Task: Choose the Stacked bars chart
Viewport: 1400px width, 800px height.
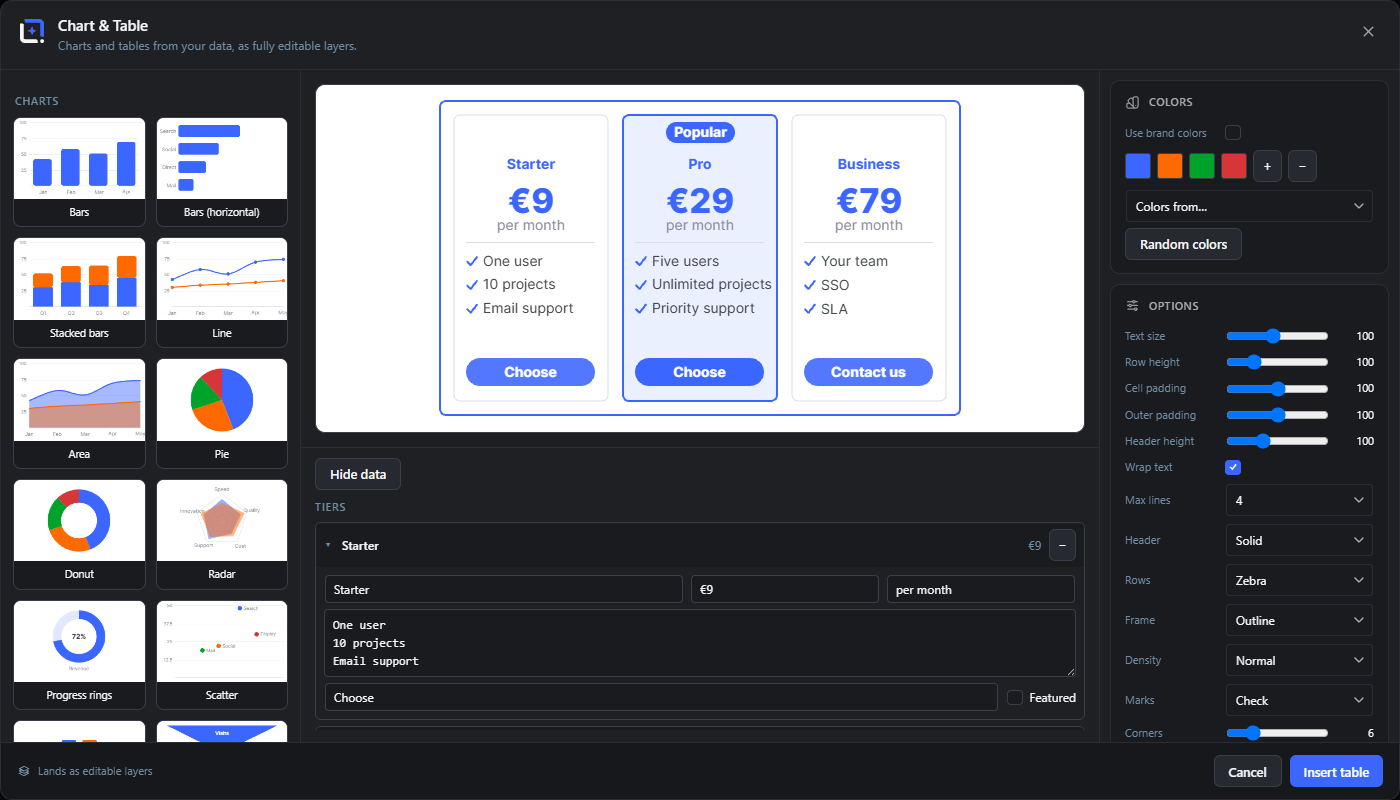Action: click(79, 292)
